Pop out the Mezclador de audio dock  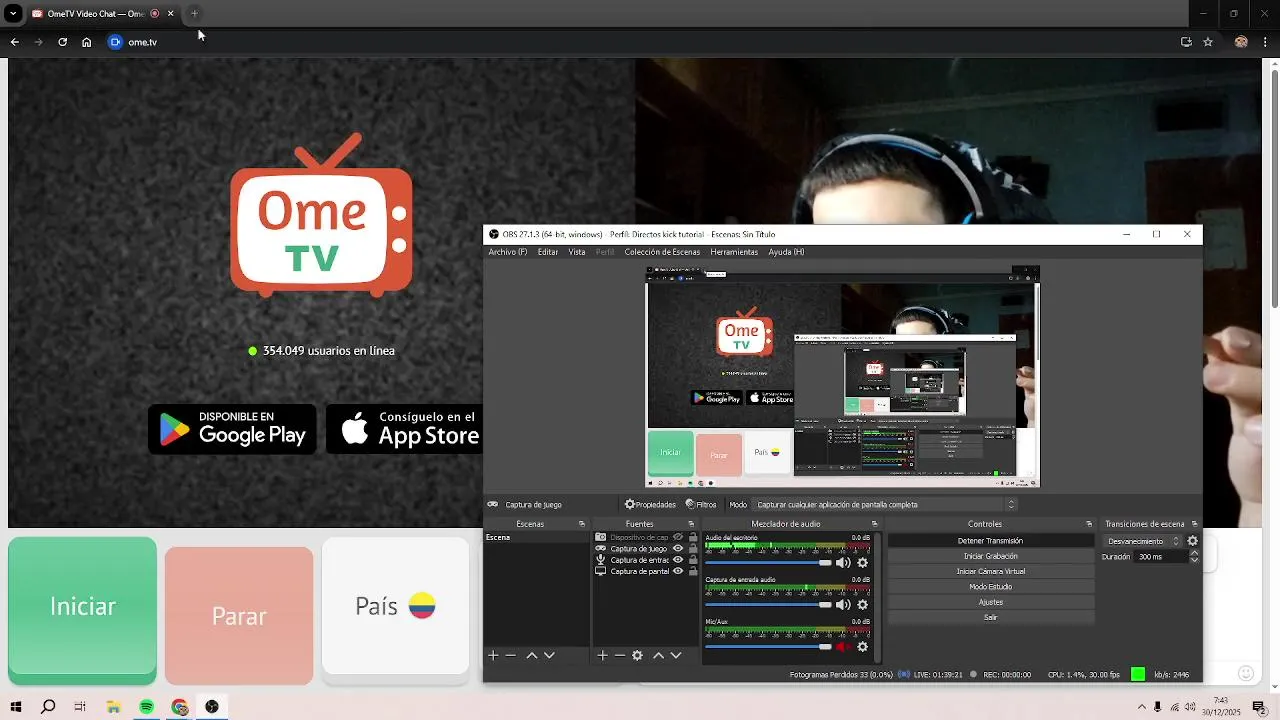click(x=874, y=524)
